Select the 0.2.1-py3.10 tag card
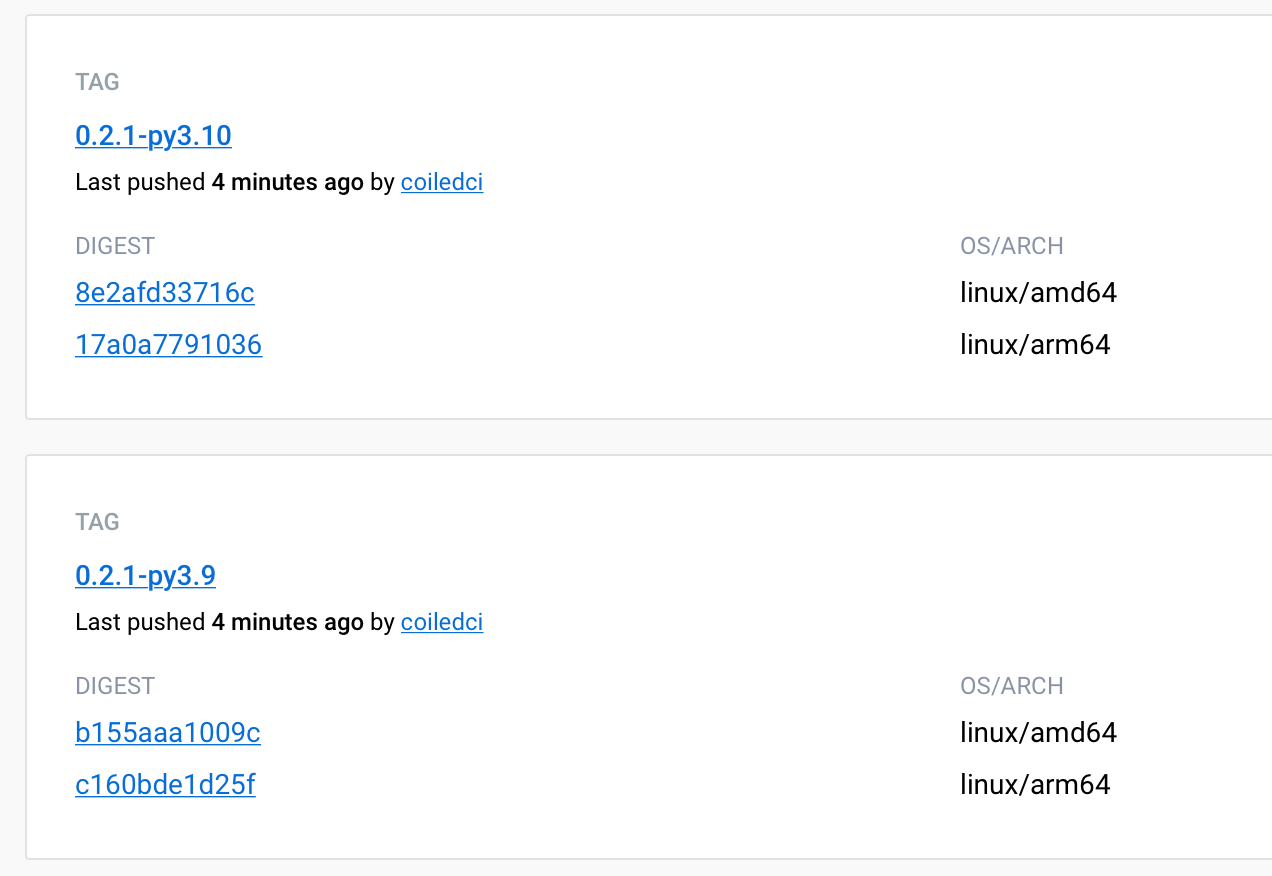This screenshot has width=1272, height=876. pos(640,215)
